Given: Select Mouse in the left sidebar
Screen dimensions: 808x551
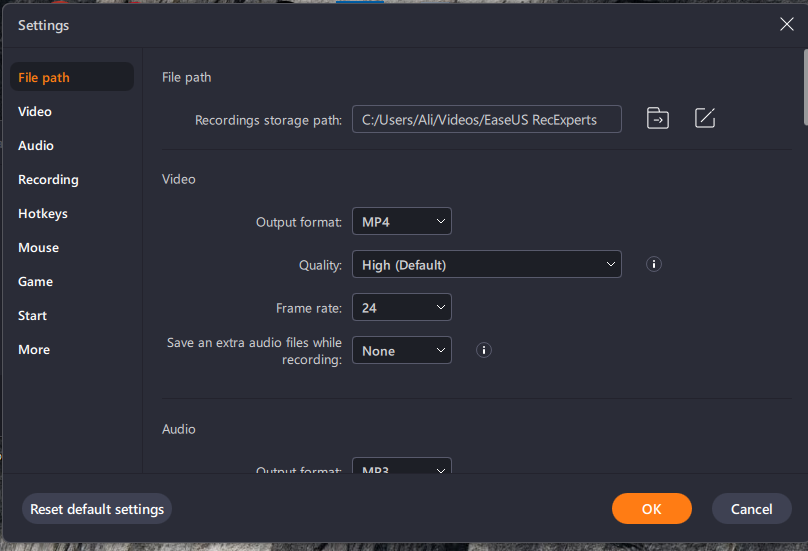Looking at the screenshot, I should coord(38,248).
